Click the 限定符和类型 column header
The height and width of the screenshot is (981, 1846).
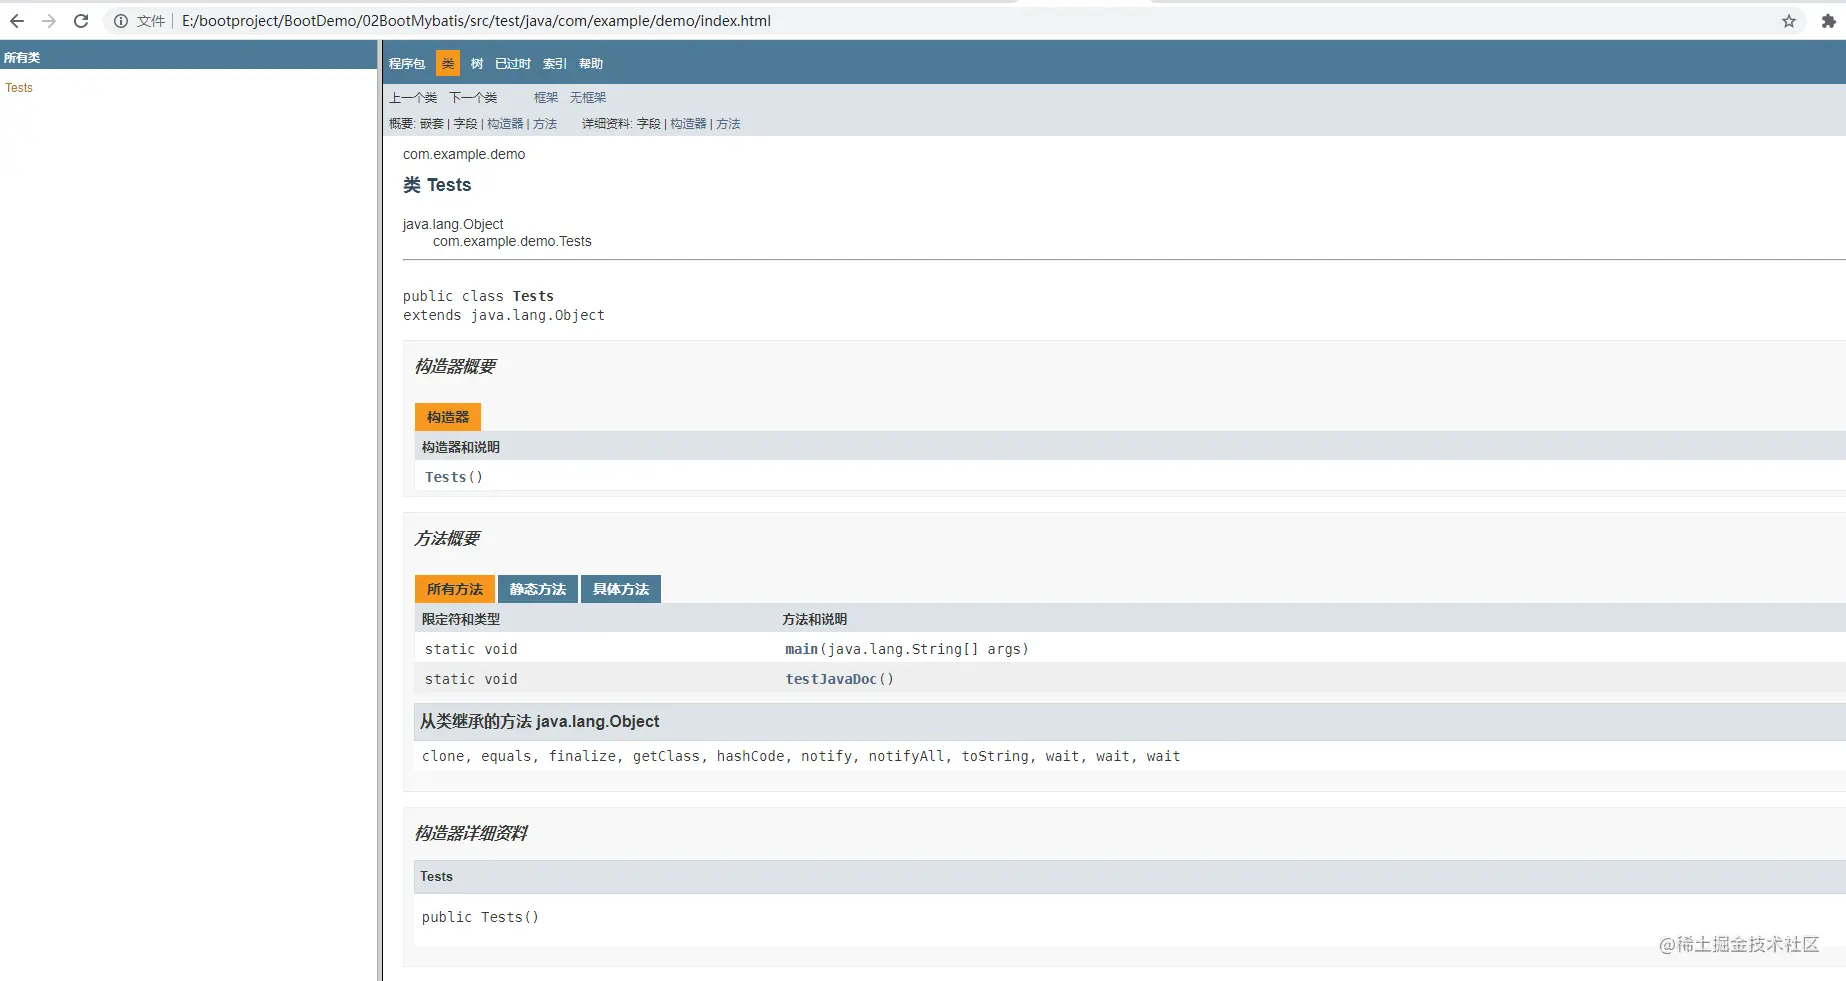tap(461, 619)
